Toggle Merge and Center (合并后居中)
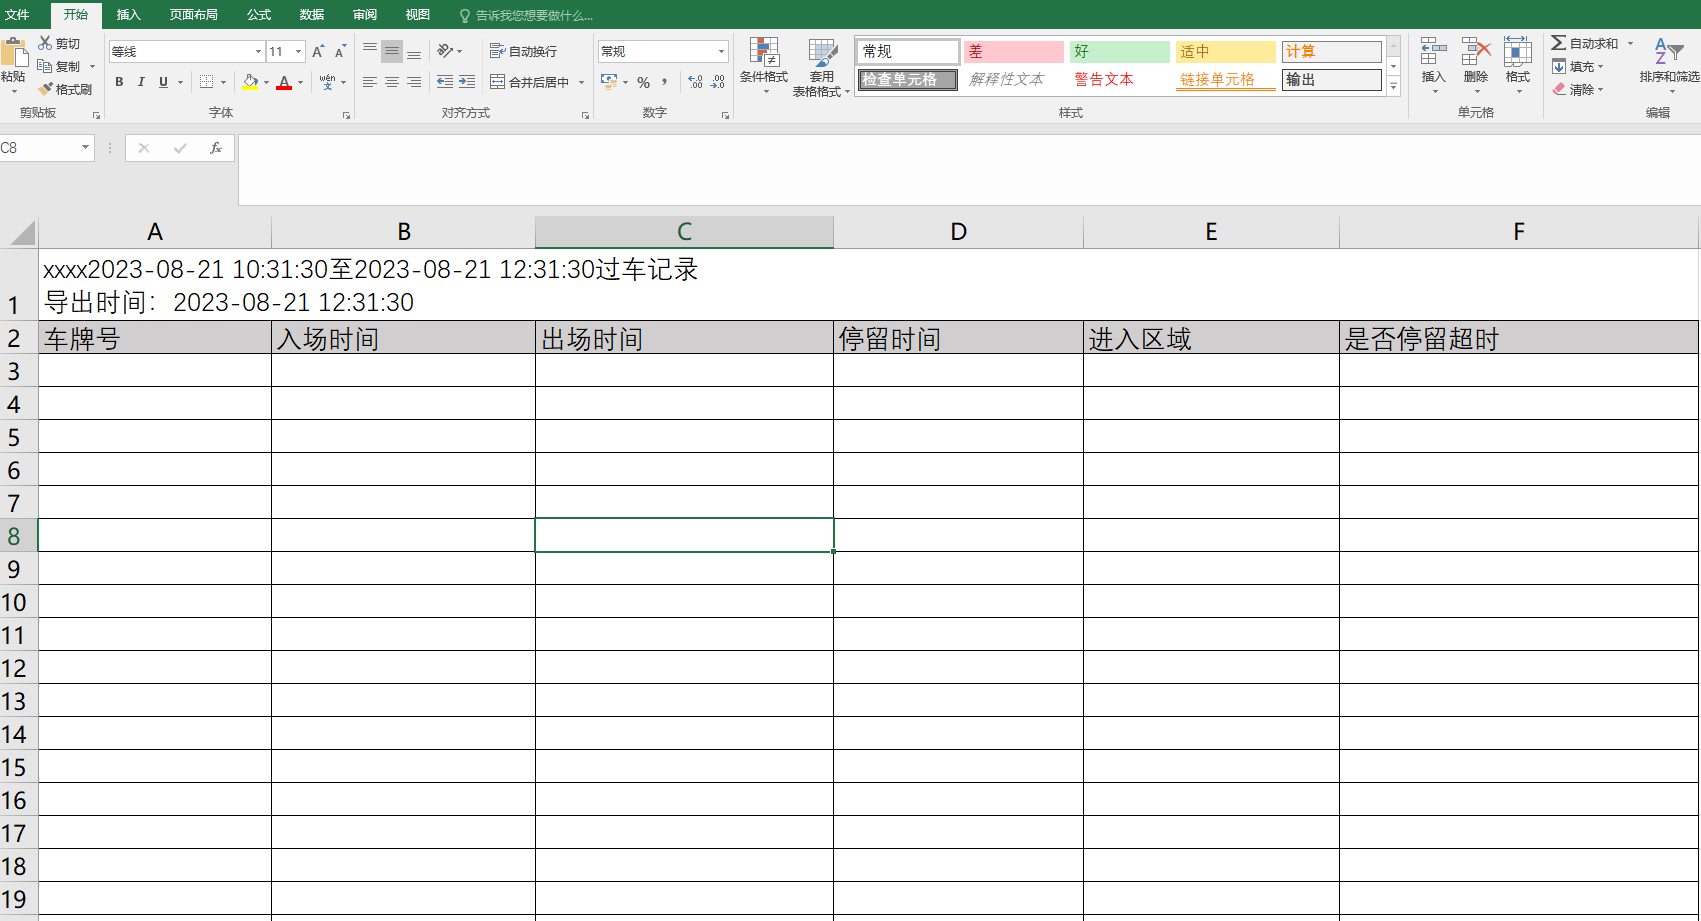 529,82
